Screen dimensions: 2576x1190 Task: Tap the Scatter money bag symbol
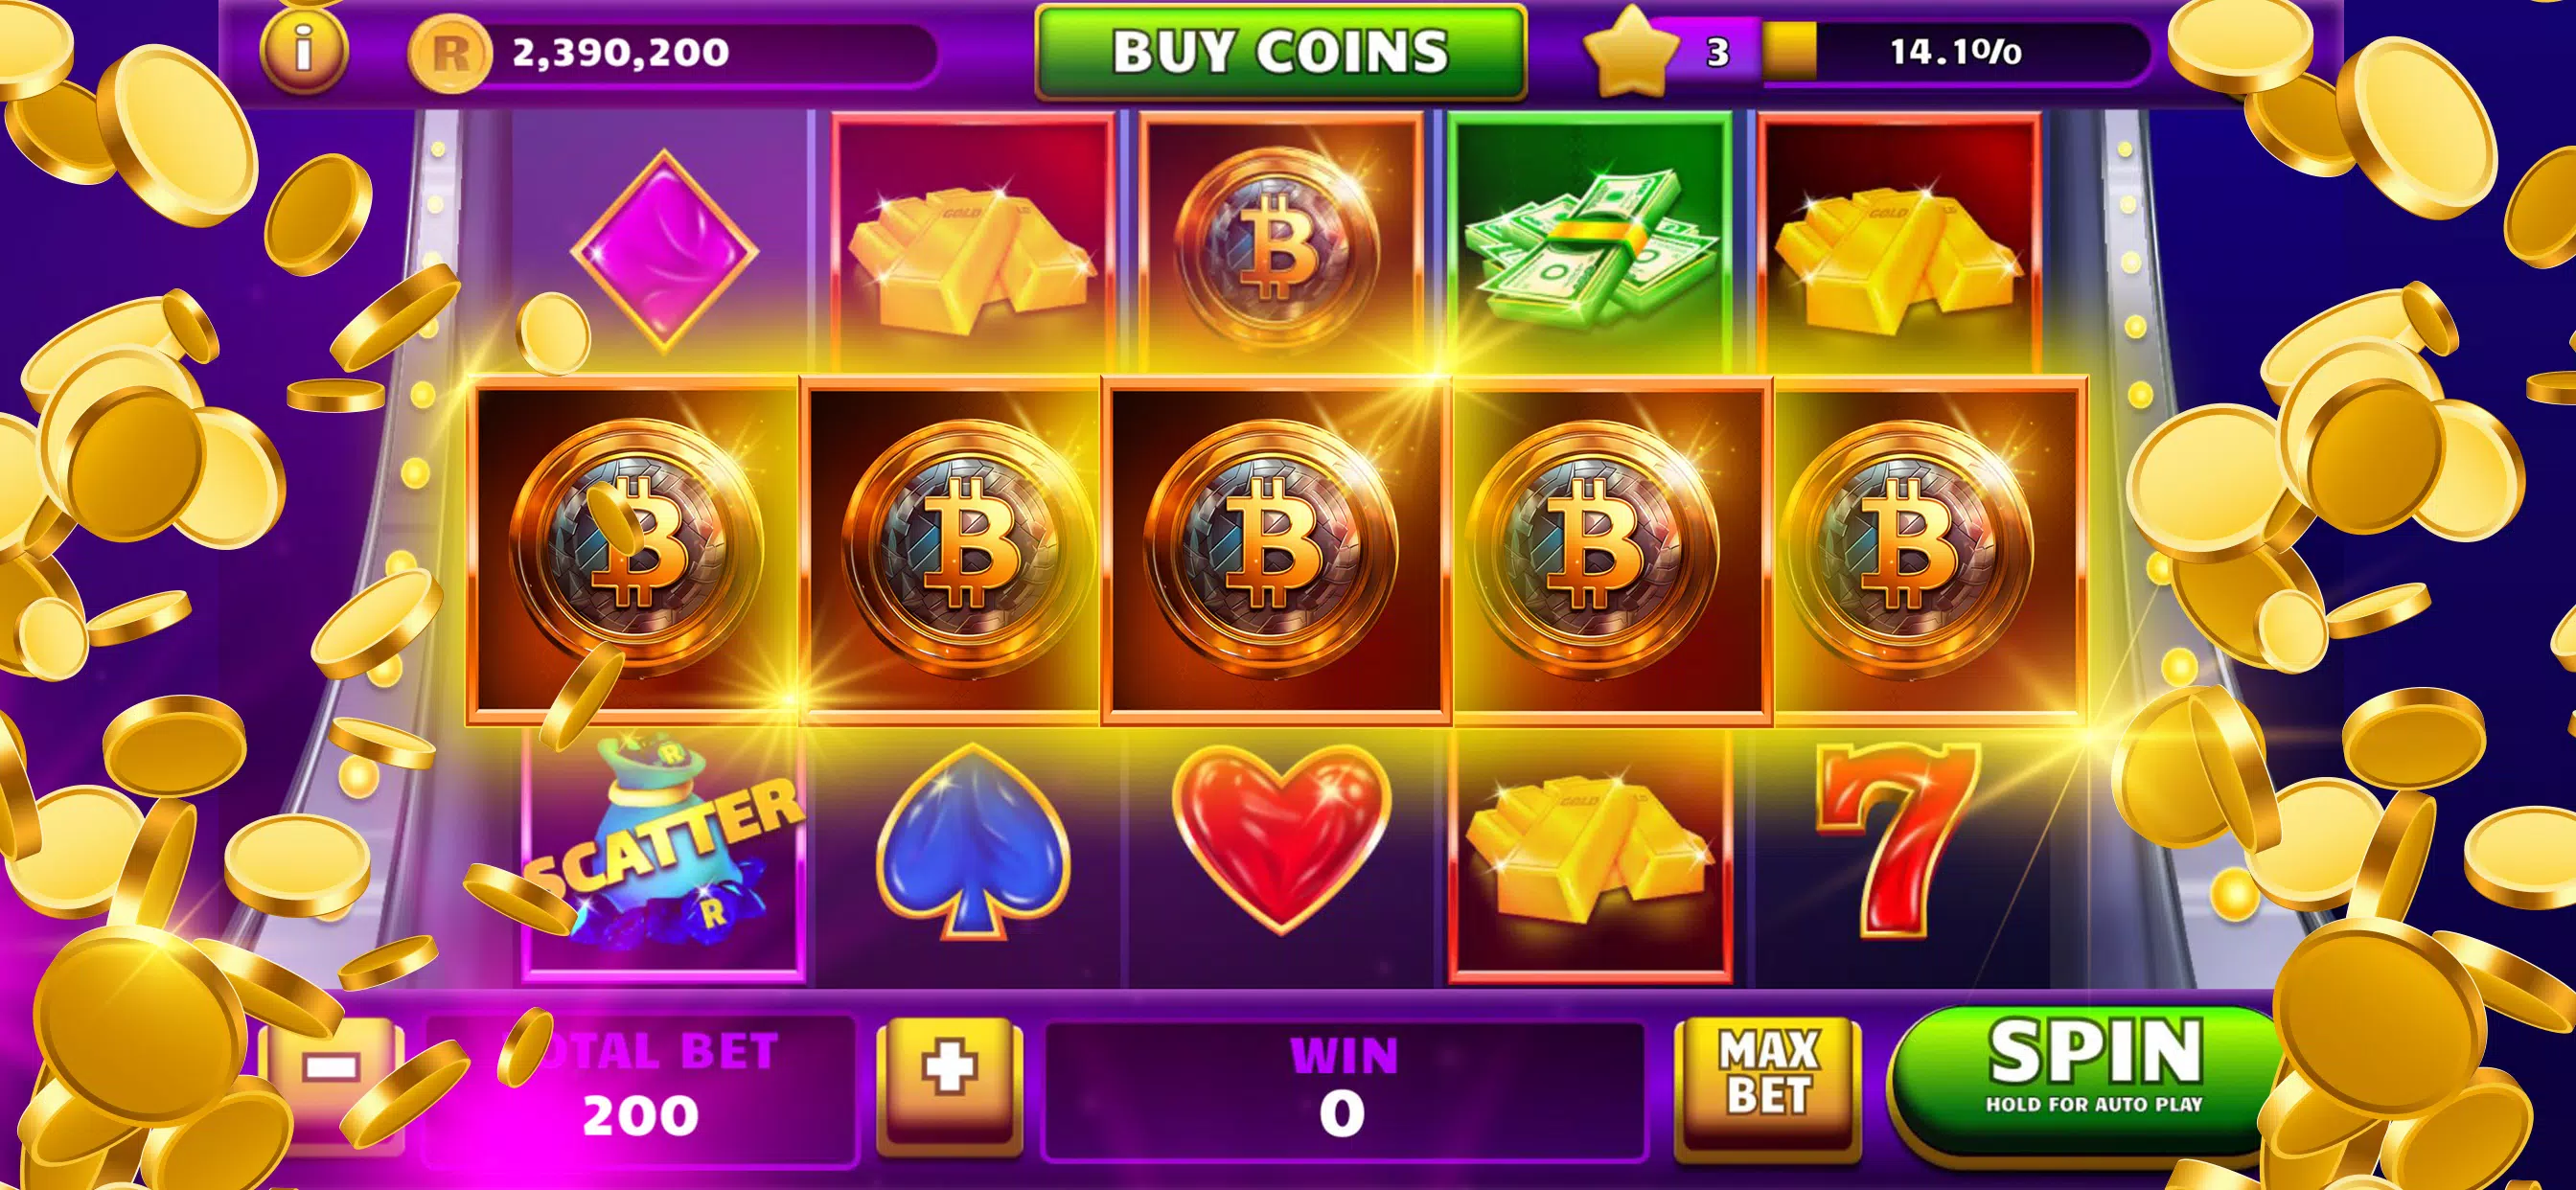(x=665, y=848)
